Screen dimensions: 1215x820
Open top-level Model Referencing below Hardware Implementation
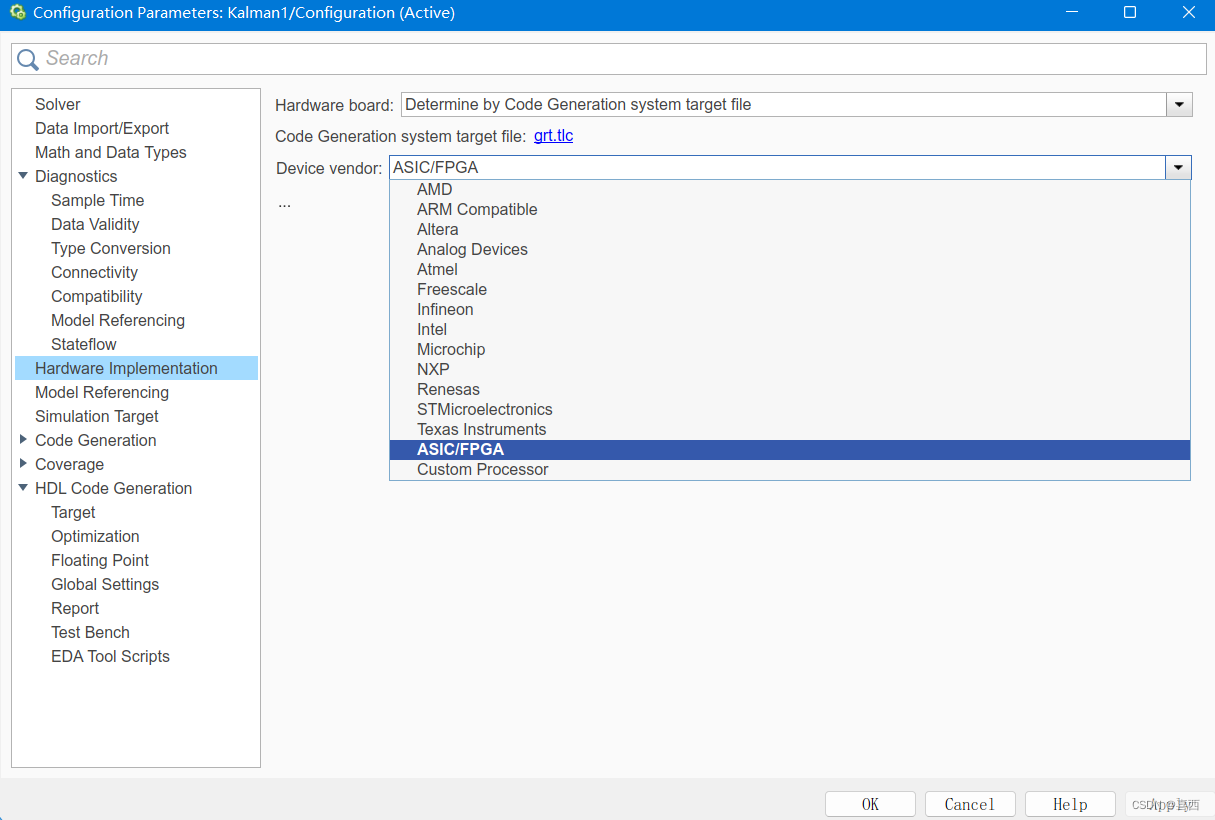click(102, 393)
